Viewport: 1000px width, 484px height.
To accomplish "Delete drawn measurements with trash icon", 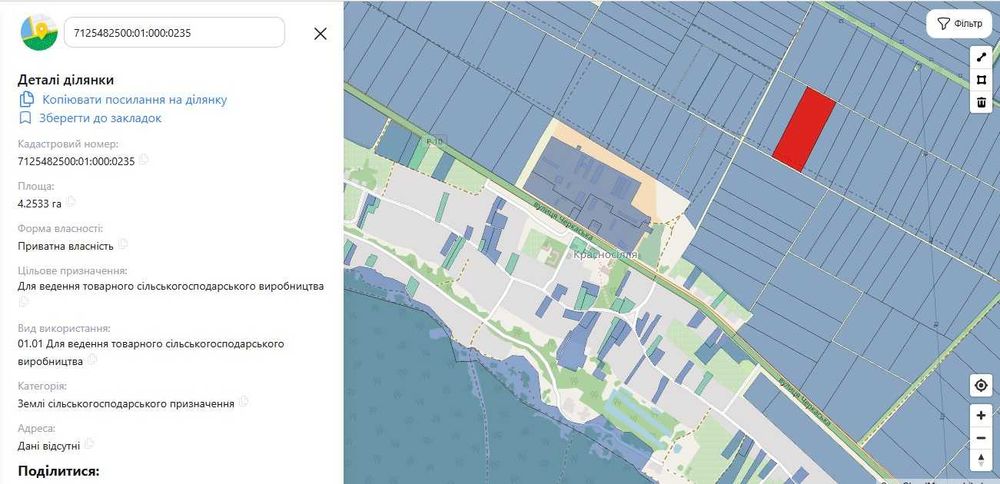I will (981, 102).
